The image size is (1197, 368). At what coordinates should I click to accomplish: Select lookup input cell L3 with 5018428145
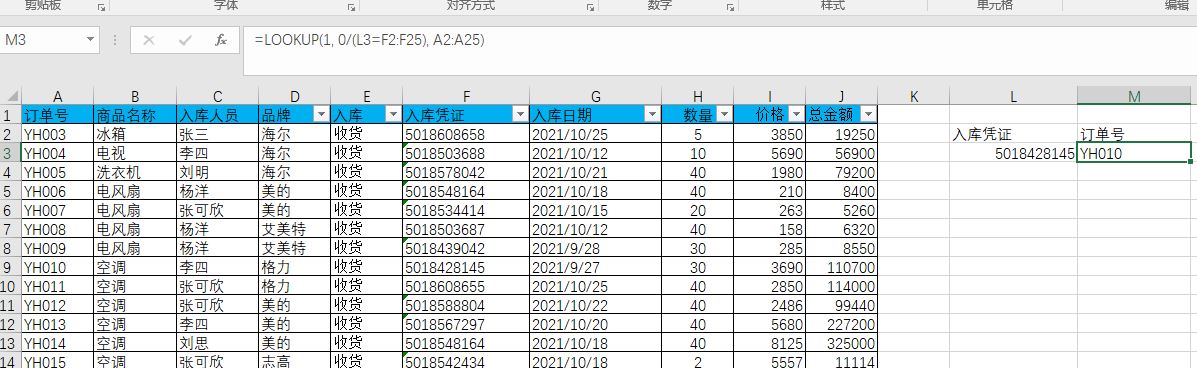pos(1013,153)
